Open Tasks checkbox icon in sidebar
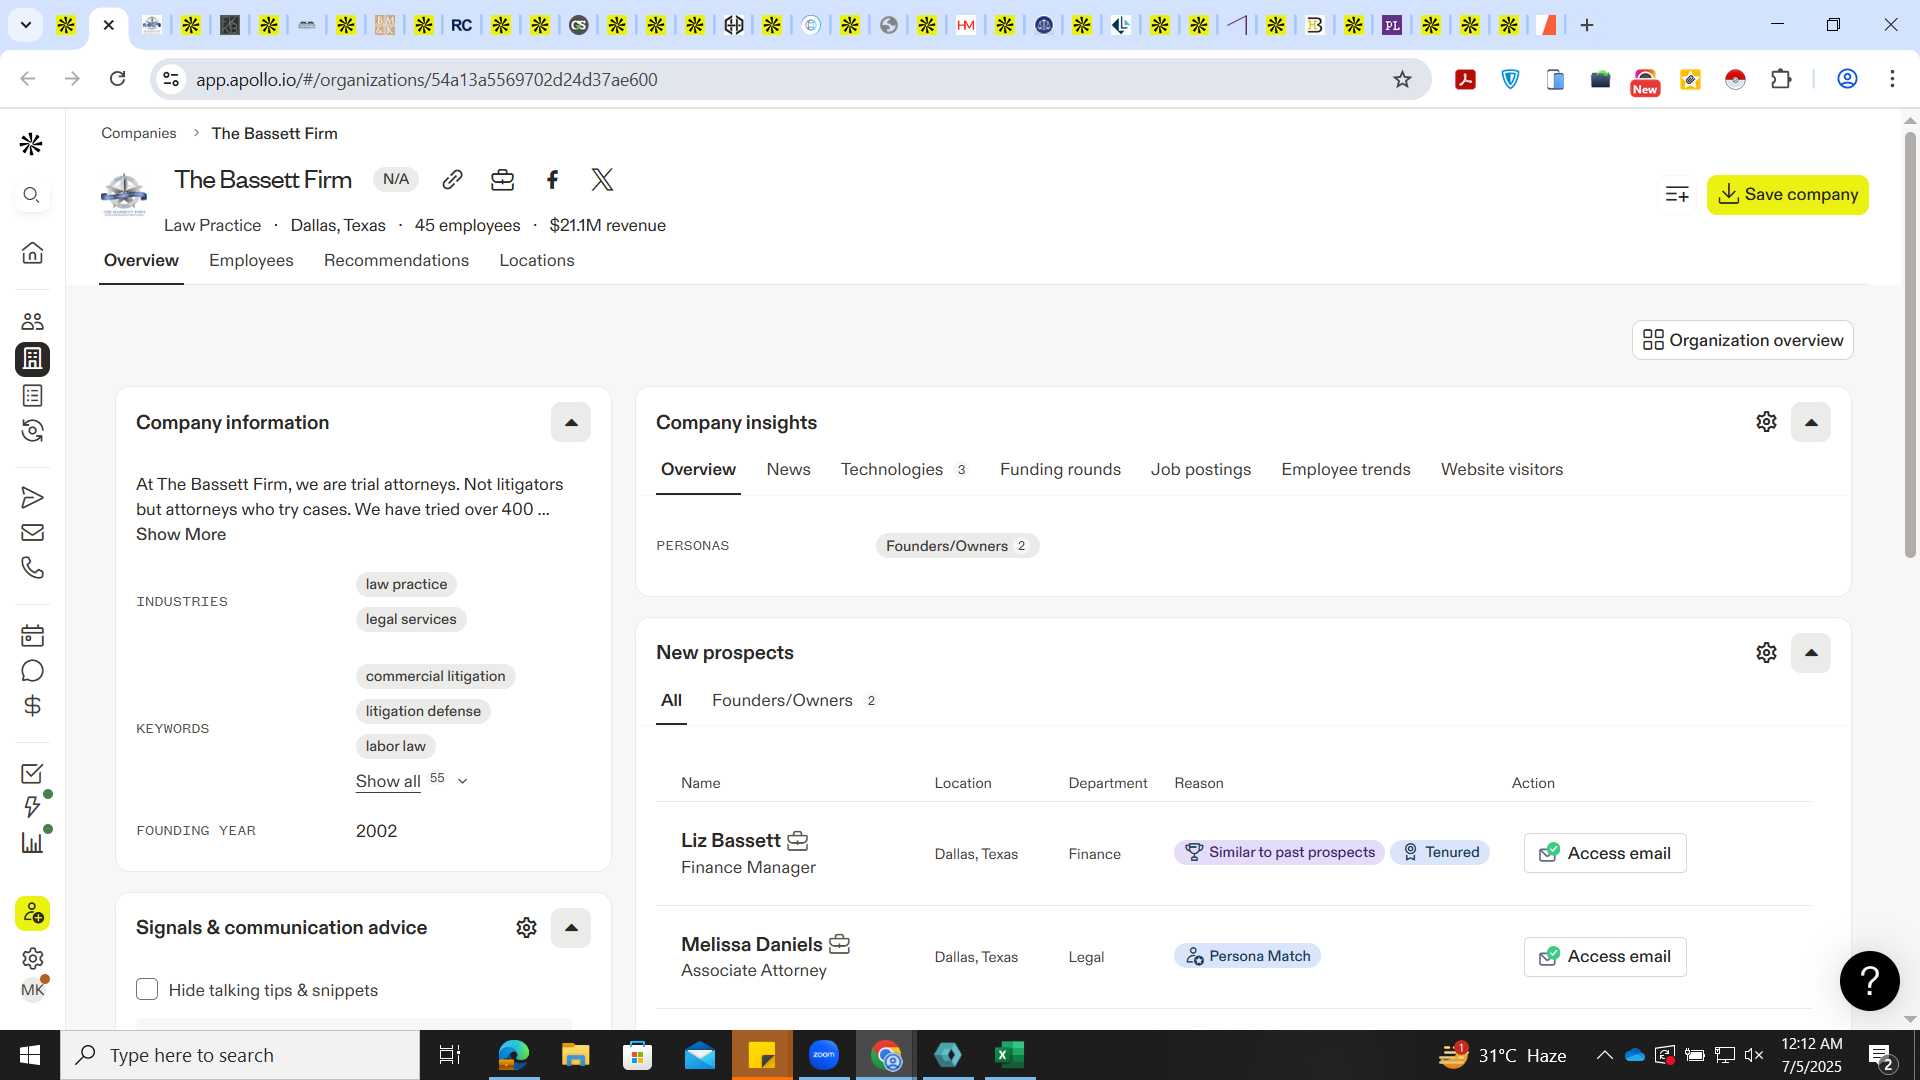1920x1080 pixels. pos(32,773)
